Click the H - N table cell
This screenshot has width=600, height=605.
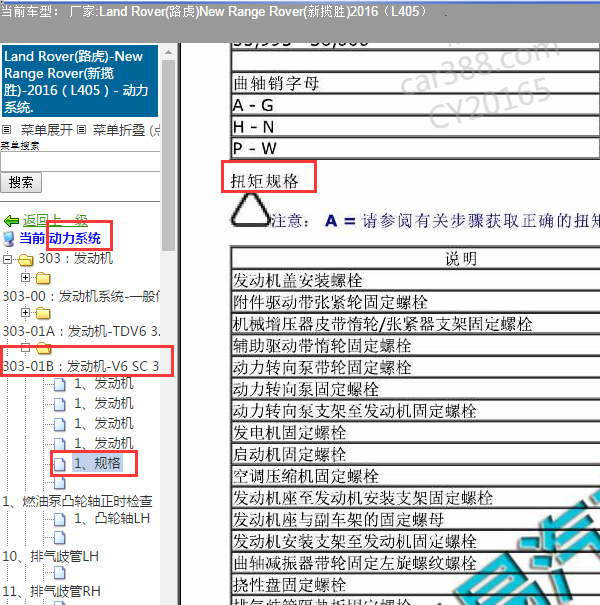coord(415,126)
